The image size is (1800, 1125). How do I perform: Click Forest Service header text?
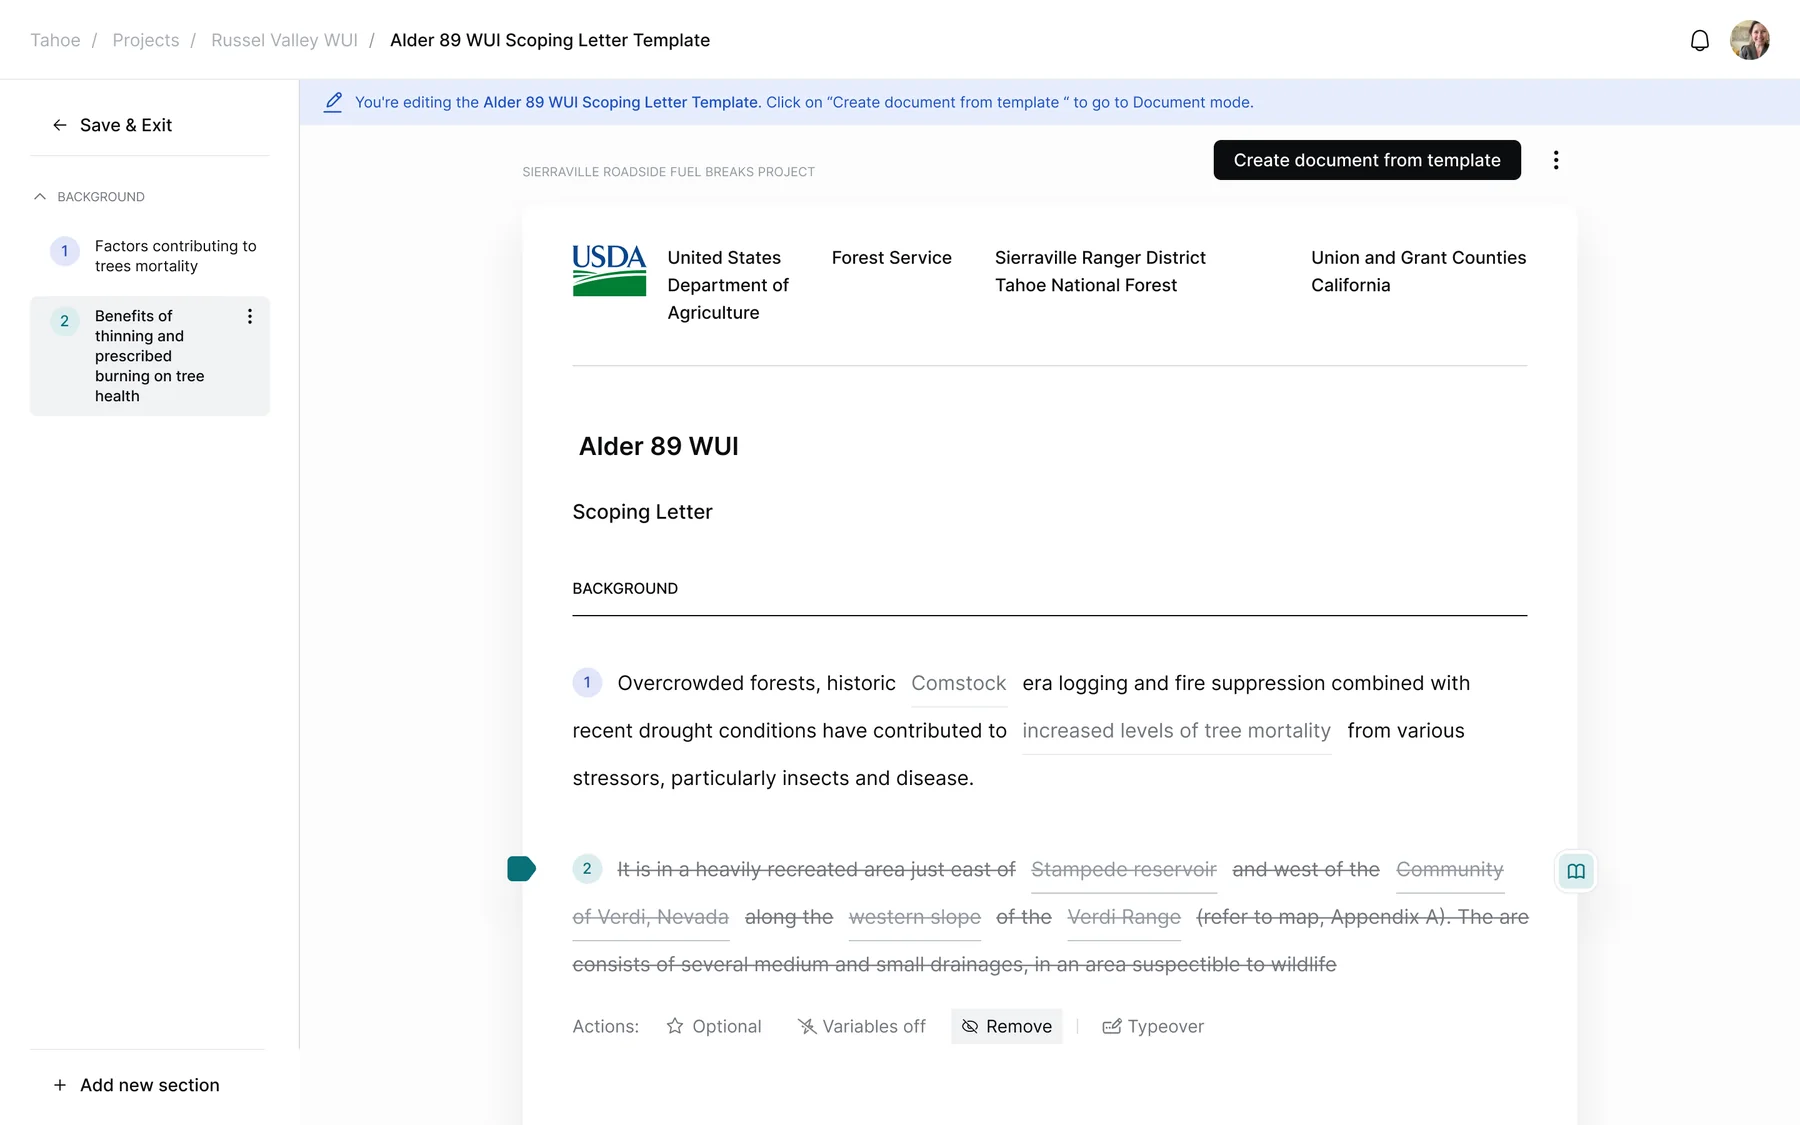point(892,258)
